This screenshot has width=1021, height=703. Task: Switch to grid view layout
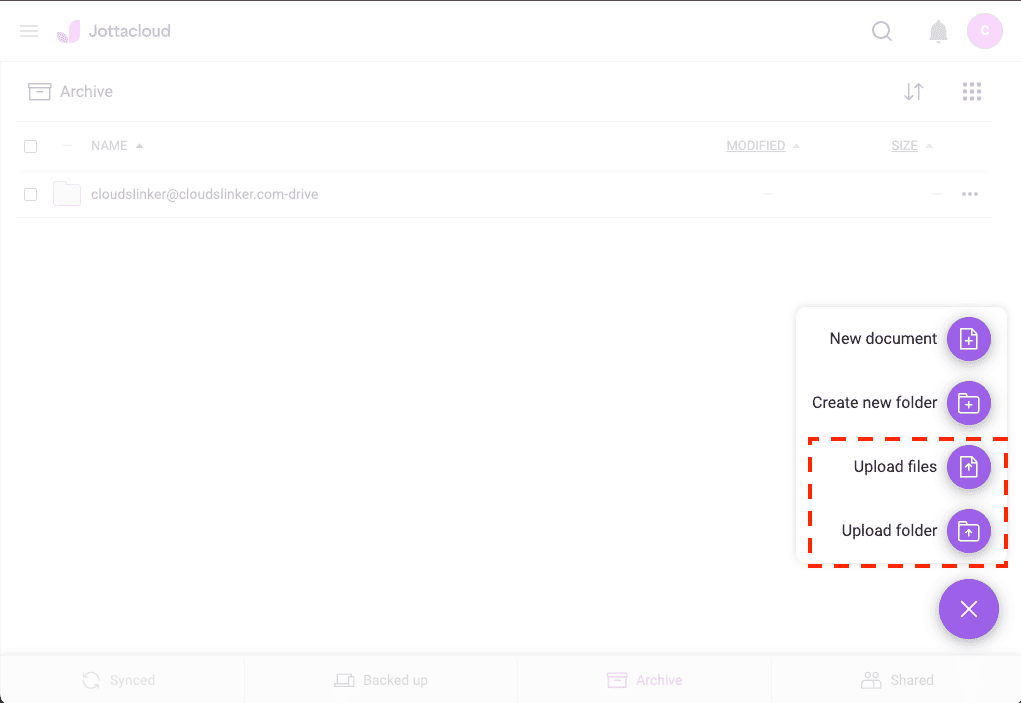tap(972, 92)
